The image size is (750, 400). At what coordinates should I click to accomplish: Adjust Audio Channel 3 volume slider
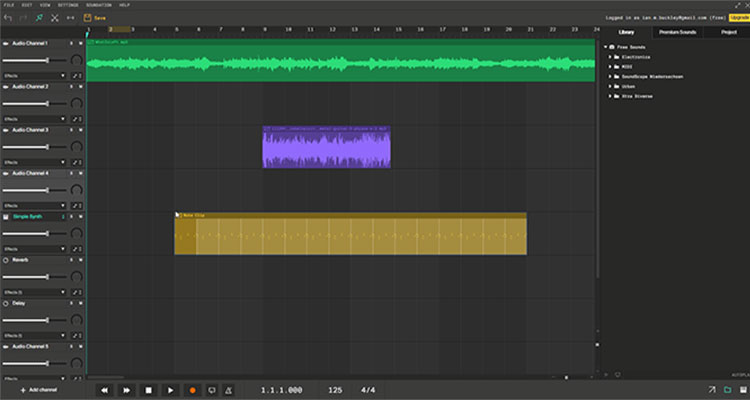point(34,147)
